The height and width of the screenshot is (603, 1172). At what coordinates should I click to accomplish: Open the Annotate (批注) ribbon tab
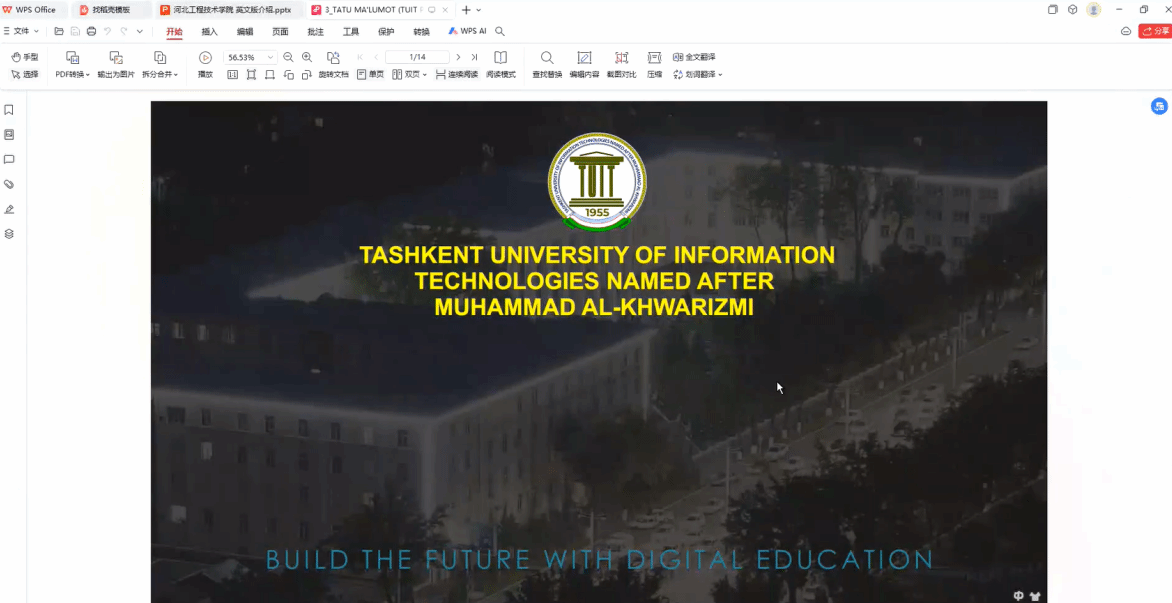click(315, 32)
